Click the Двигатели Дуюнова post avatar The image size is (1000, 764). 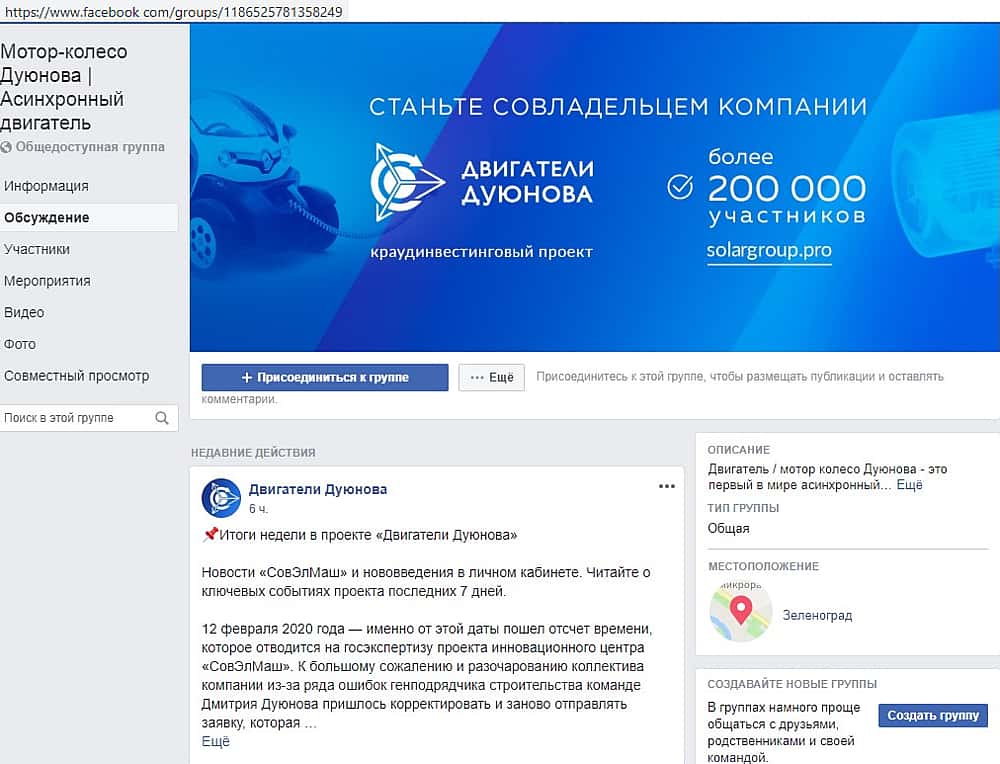coord(221,497)
